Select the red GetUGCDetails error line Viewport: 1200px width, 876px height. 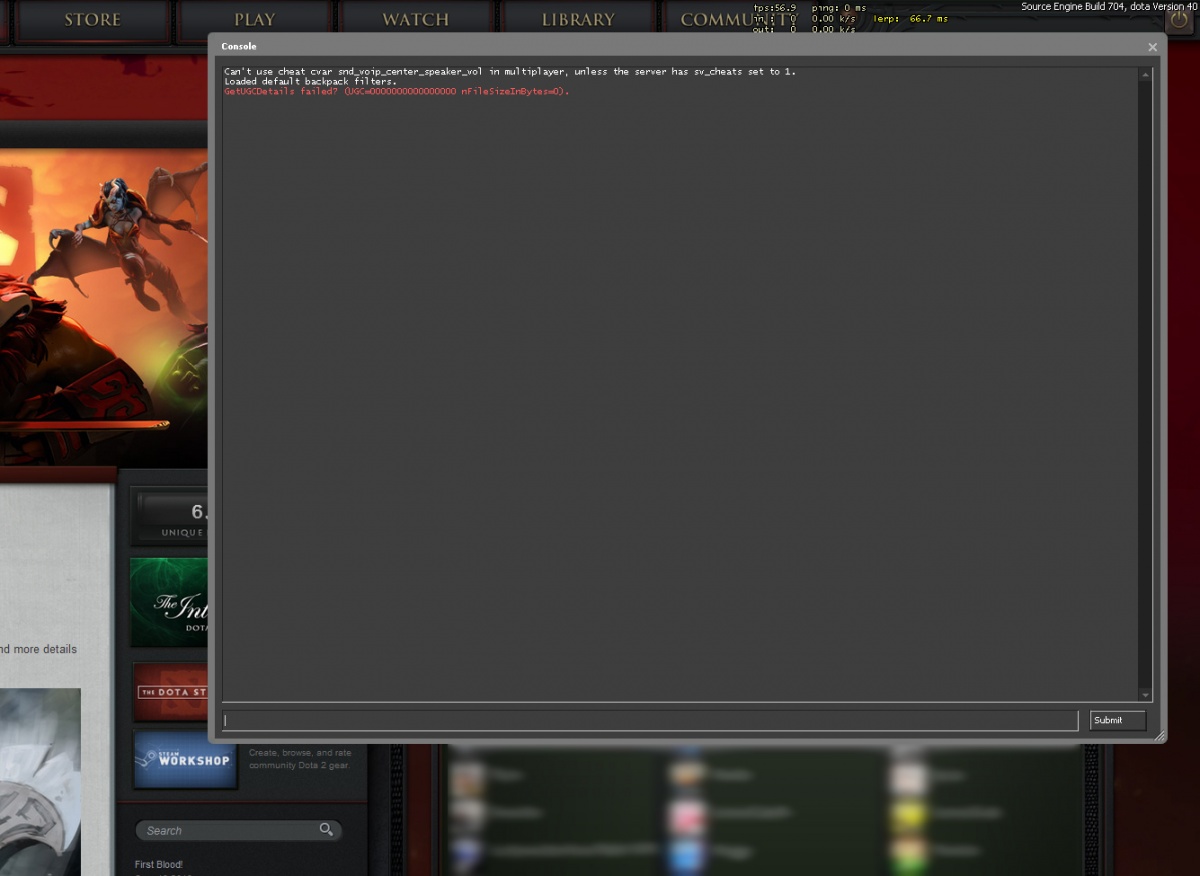coord(395,90)
